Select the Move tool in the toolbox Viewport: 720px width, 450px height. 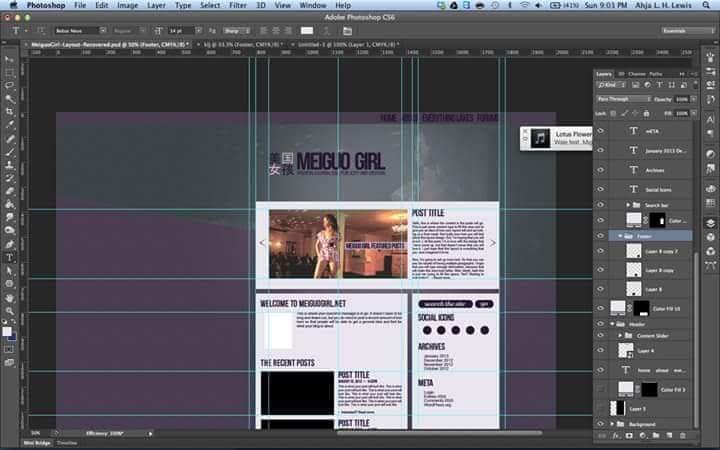[x=9, y=59]
